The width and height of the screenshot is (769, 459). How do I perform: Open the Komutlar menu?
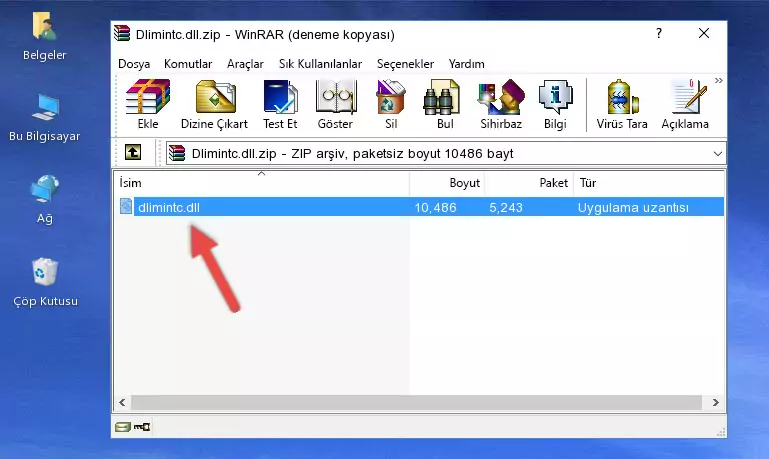click(188, 64)
